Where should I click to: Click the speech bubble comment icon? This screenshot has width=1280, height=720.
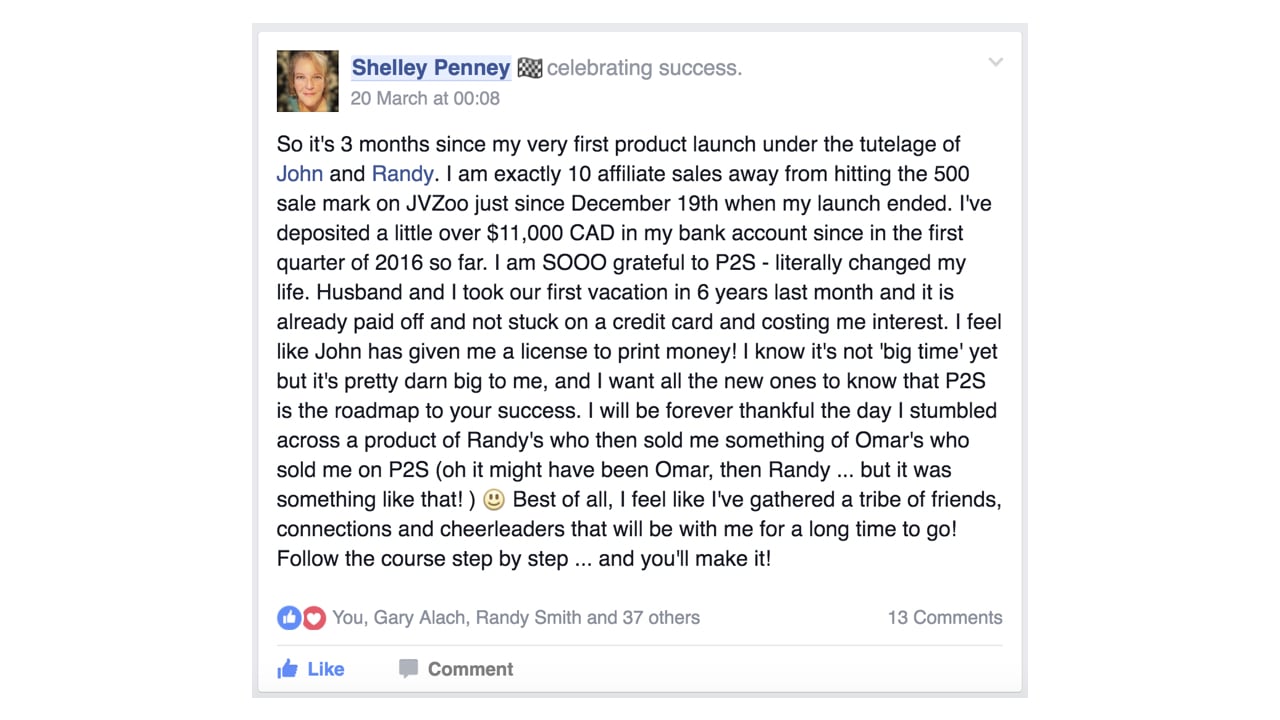pos(408,669)
